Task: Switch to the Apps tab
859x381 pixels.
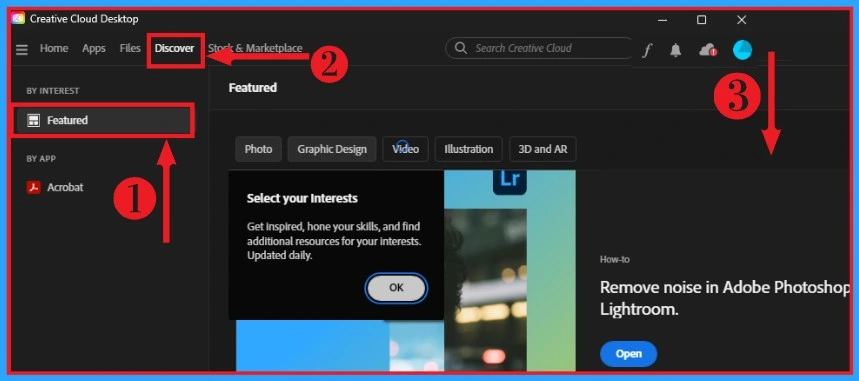Action: (x=94, y=48)
